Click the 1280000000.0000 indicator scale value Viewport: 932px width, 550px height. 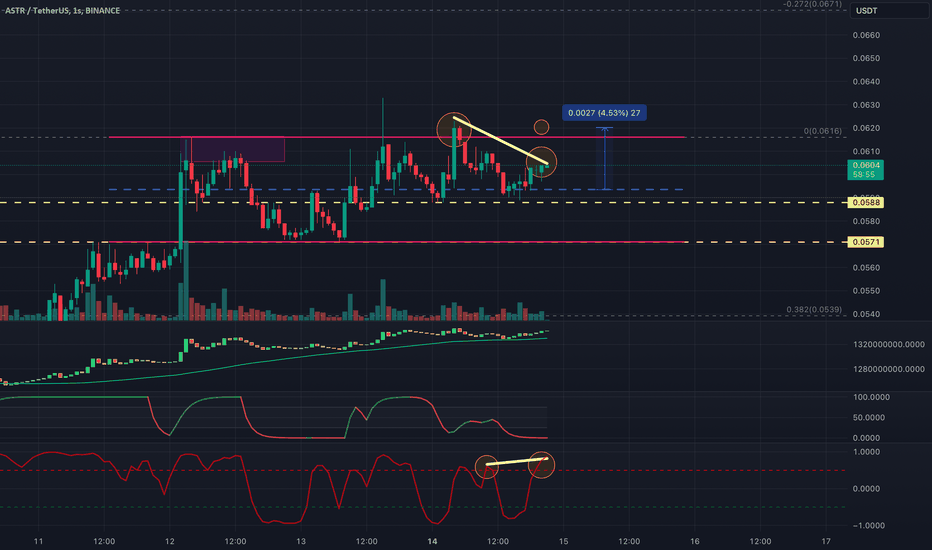tap(889, 369)
